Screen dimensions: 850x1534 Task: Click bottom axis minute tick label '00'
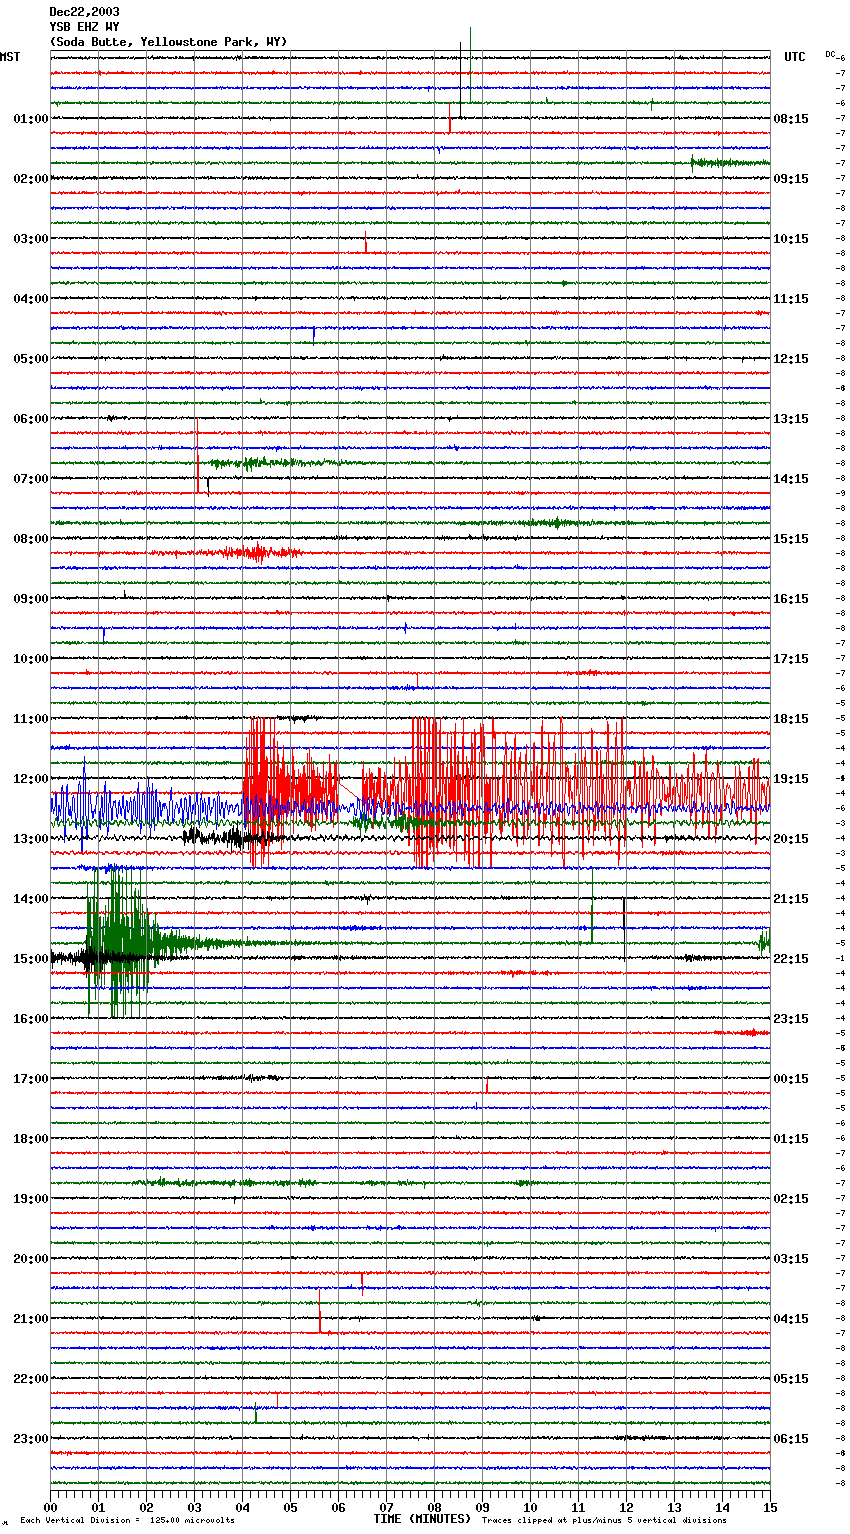pyautogui.click(x=50, y=1507)
